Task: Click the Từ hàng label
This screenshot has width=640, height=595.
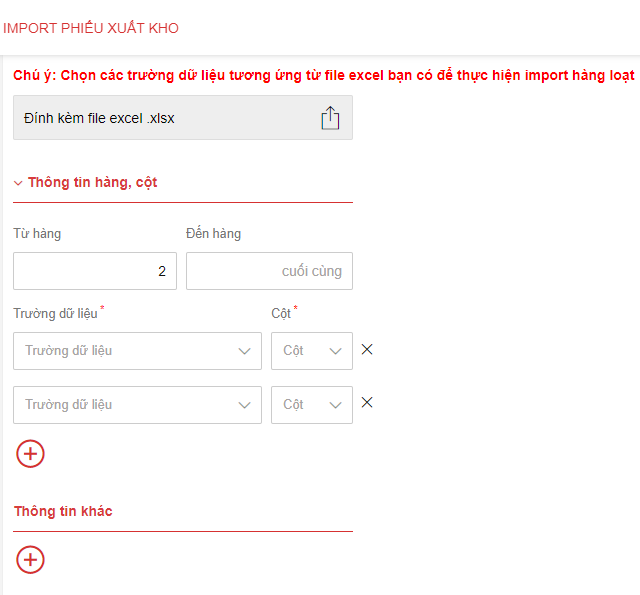Action: 37,234
